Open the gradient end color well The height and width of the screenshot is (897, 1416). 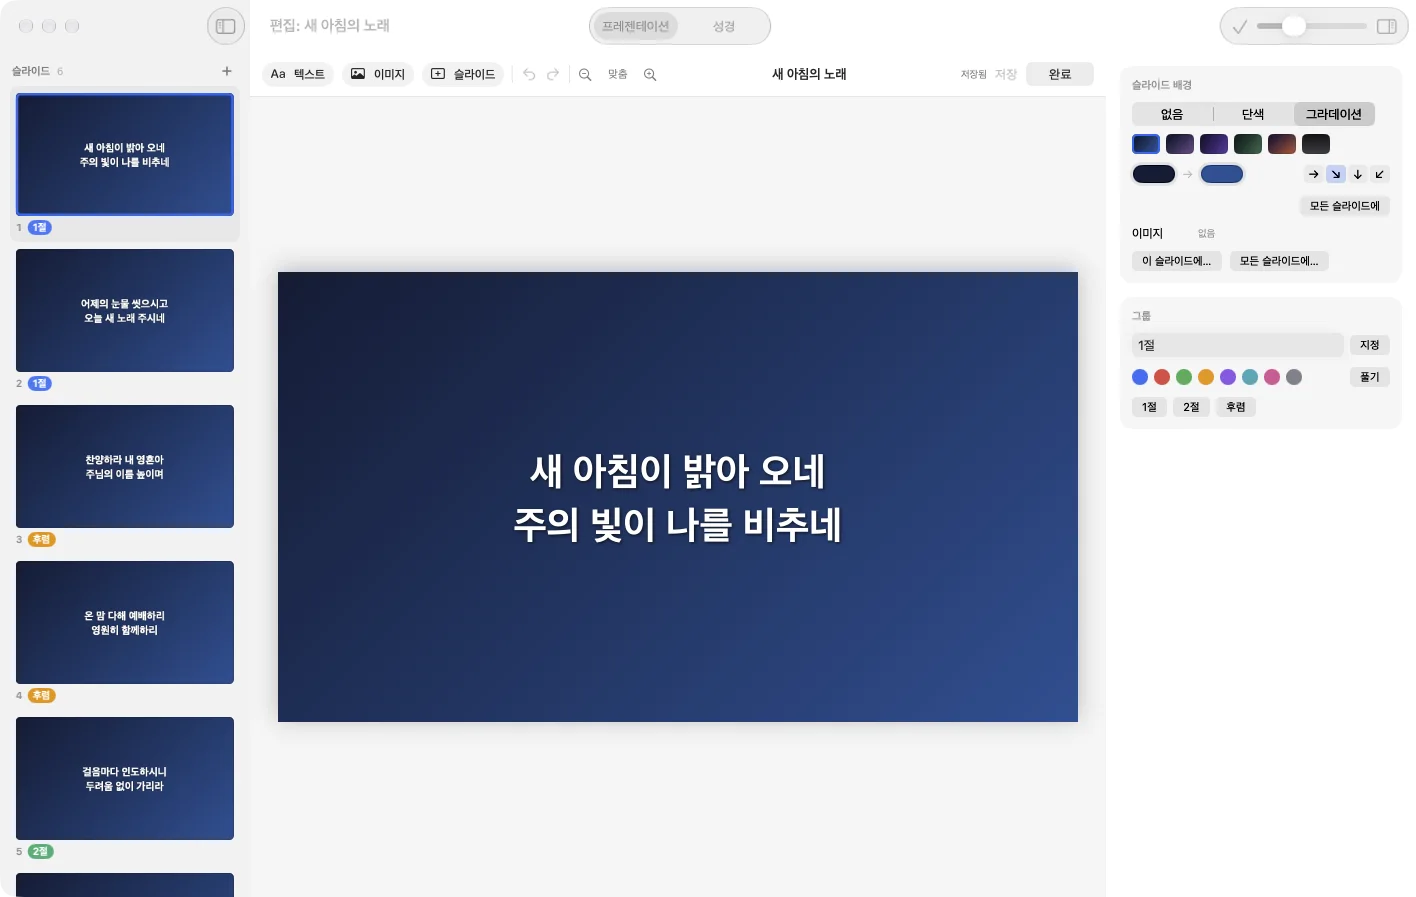pyautogui.click(x=1222, y=174)
